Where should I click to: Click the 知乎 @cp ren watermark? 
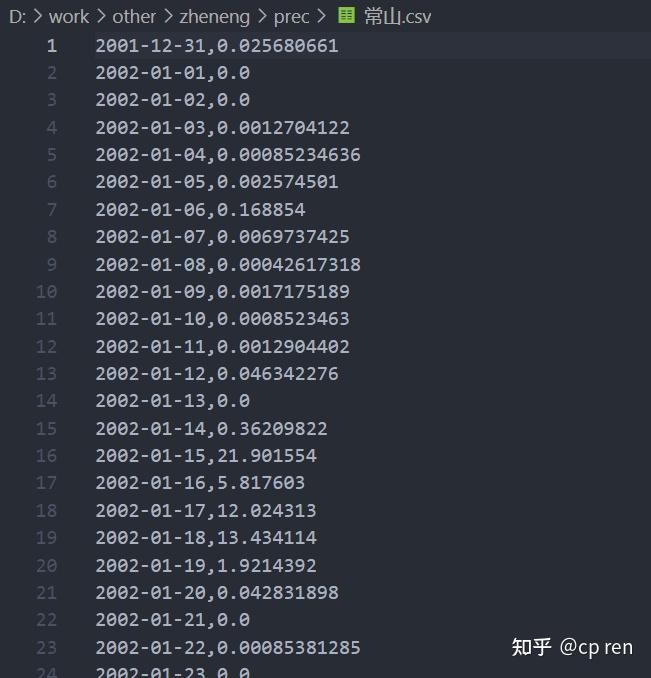[572, 647]
